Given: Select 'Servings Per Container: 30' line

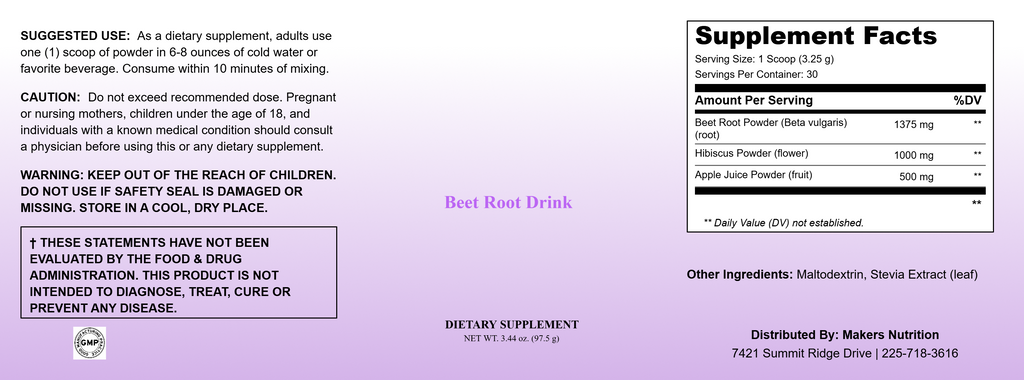Looking at the screenshot, I should pos(756,74).
